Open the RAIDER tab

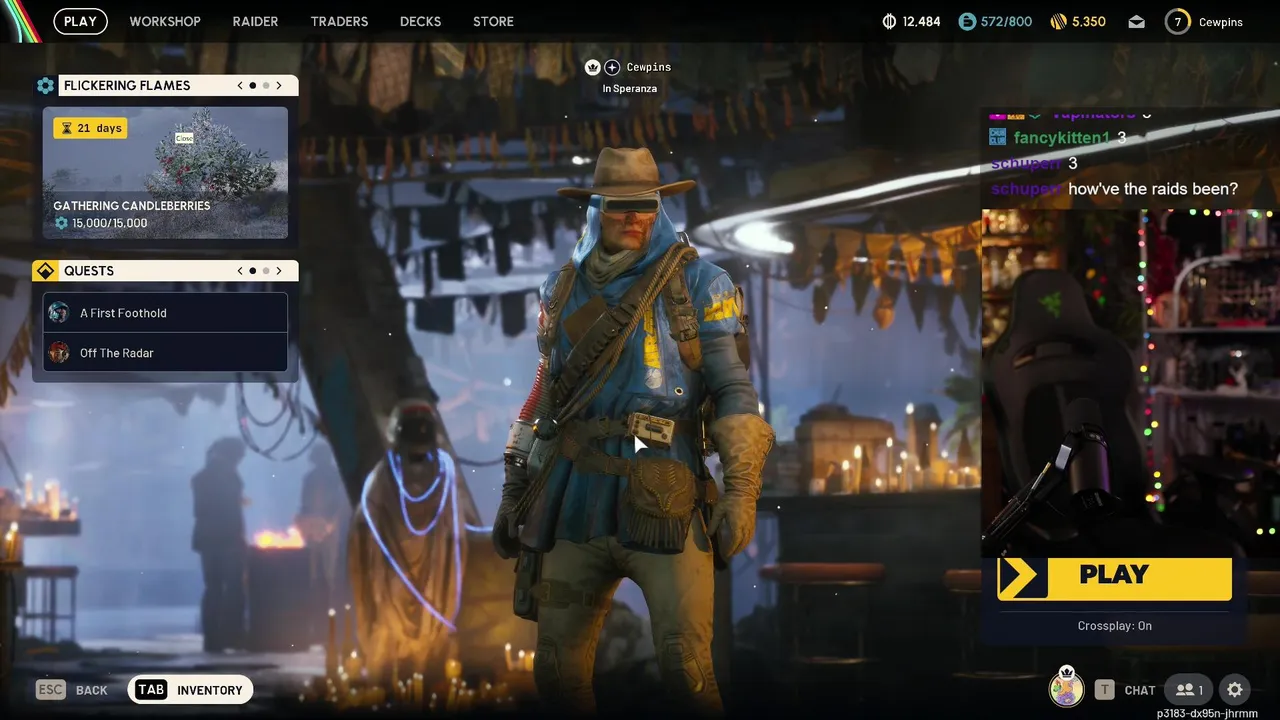[x=255, y=21]
